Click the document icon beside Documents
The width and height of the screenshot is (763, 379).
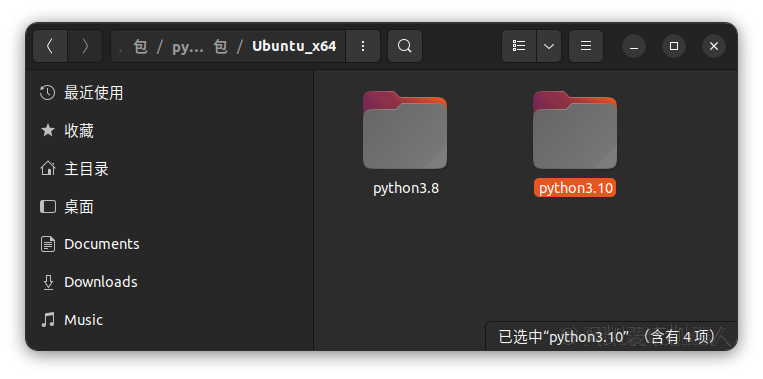(x=48, y=244)
